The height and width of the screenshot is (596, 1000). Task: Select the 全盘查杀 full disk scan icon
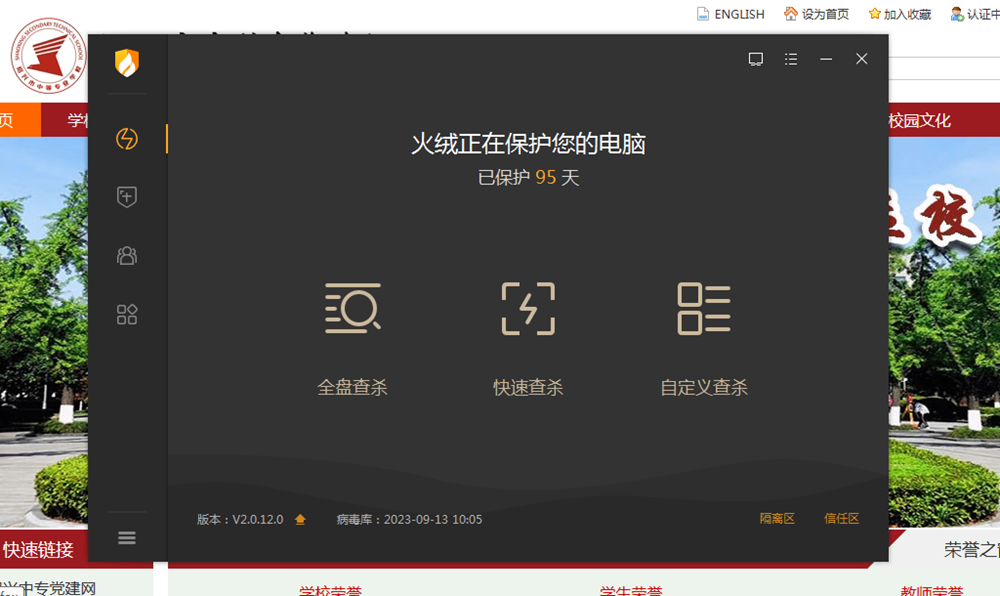click(350, 310)
